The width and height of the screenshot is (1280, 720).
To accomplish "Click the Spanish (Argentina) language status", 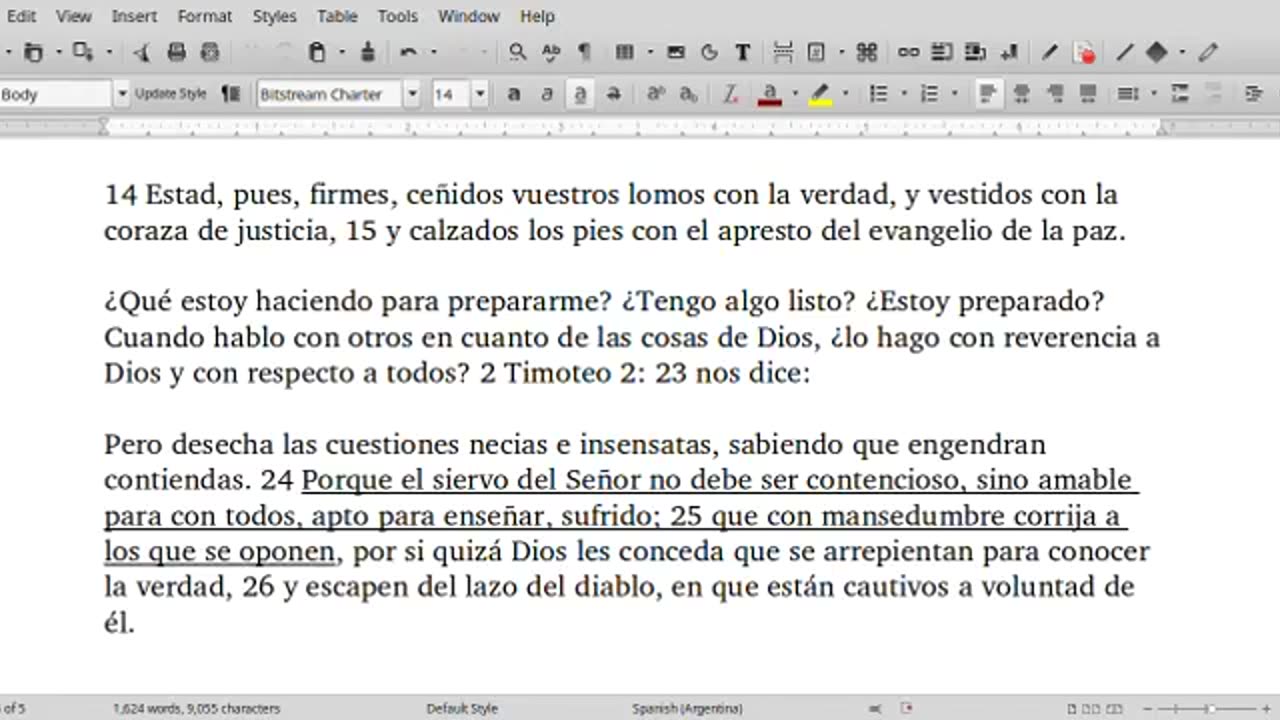I will (x=687, y=708).
